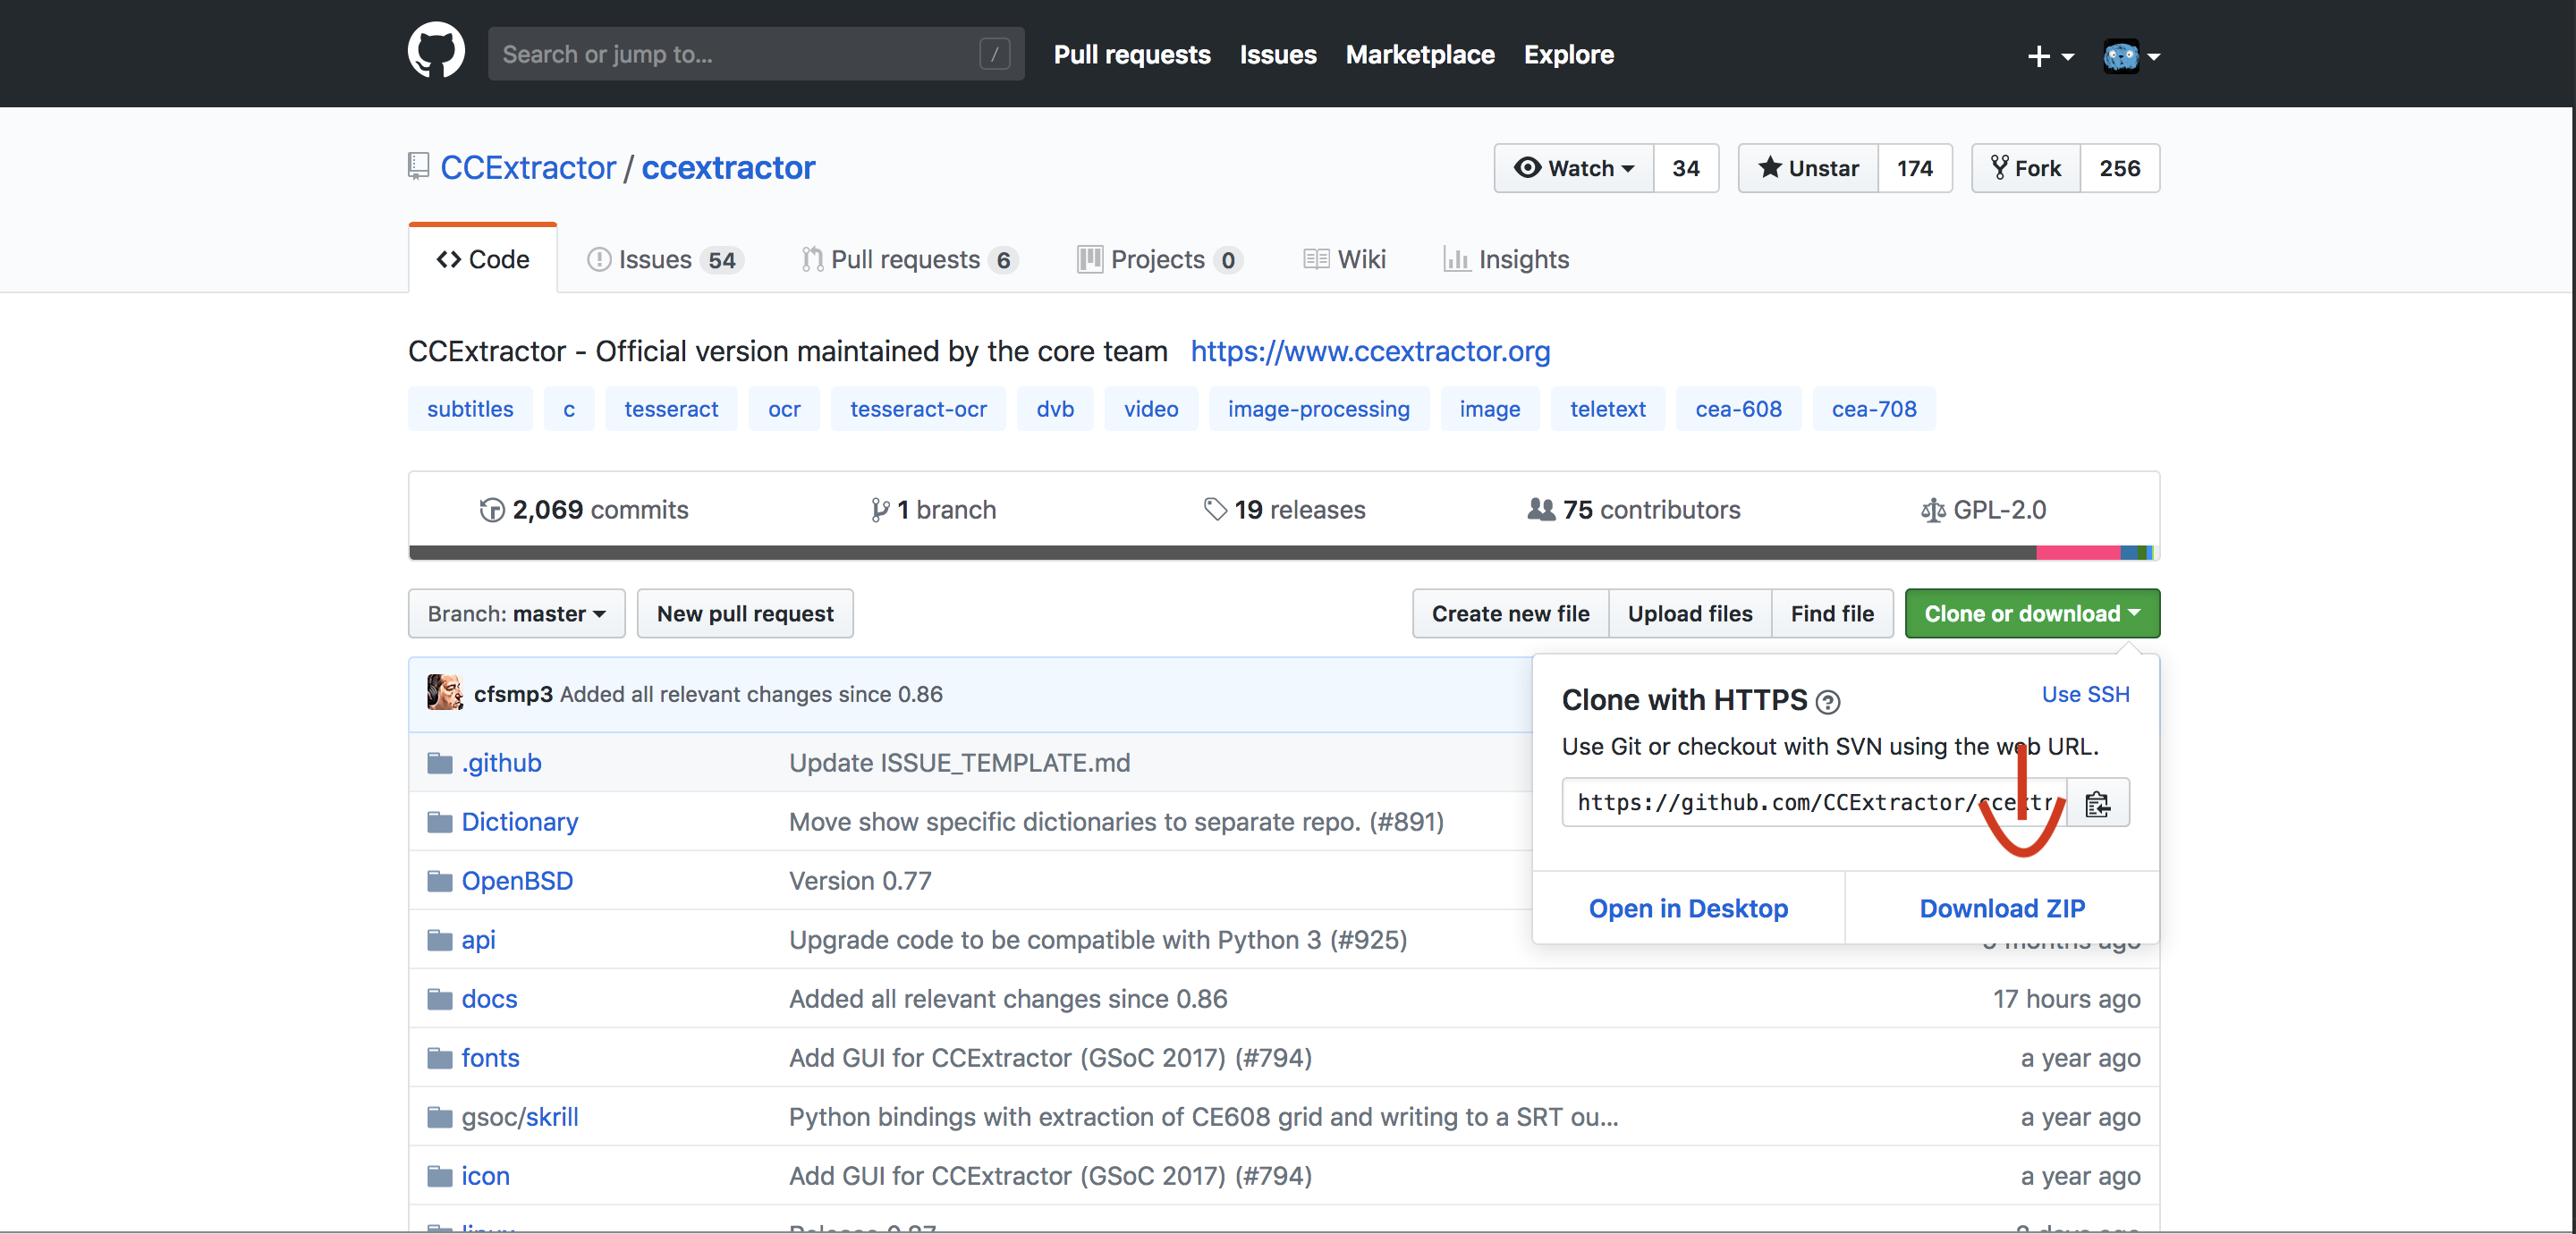Open the 2,069 commits history
This screenshot has width=2576, height=1234.
pos(584,510)
